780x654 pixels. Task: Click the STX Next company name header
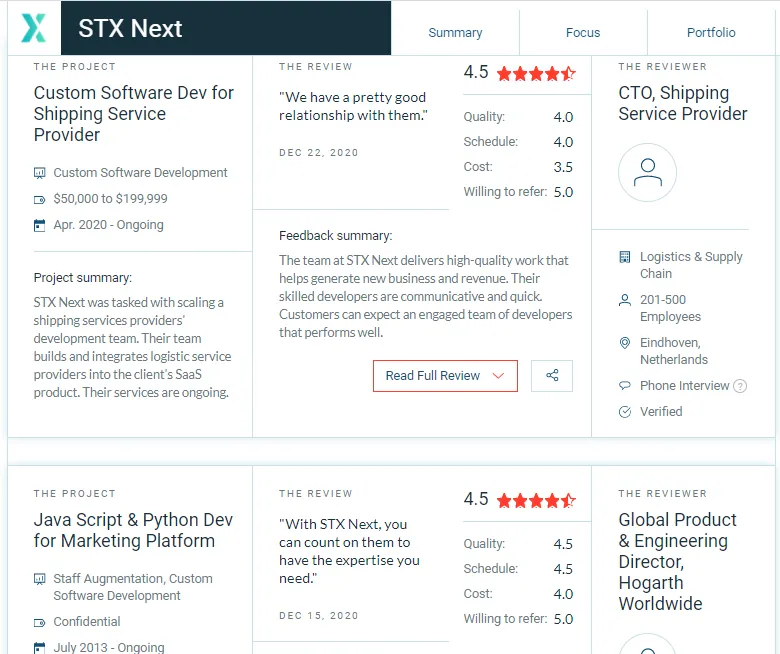130,28
